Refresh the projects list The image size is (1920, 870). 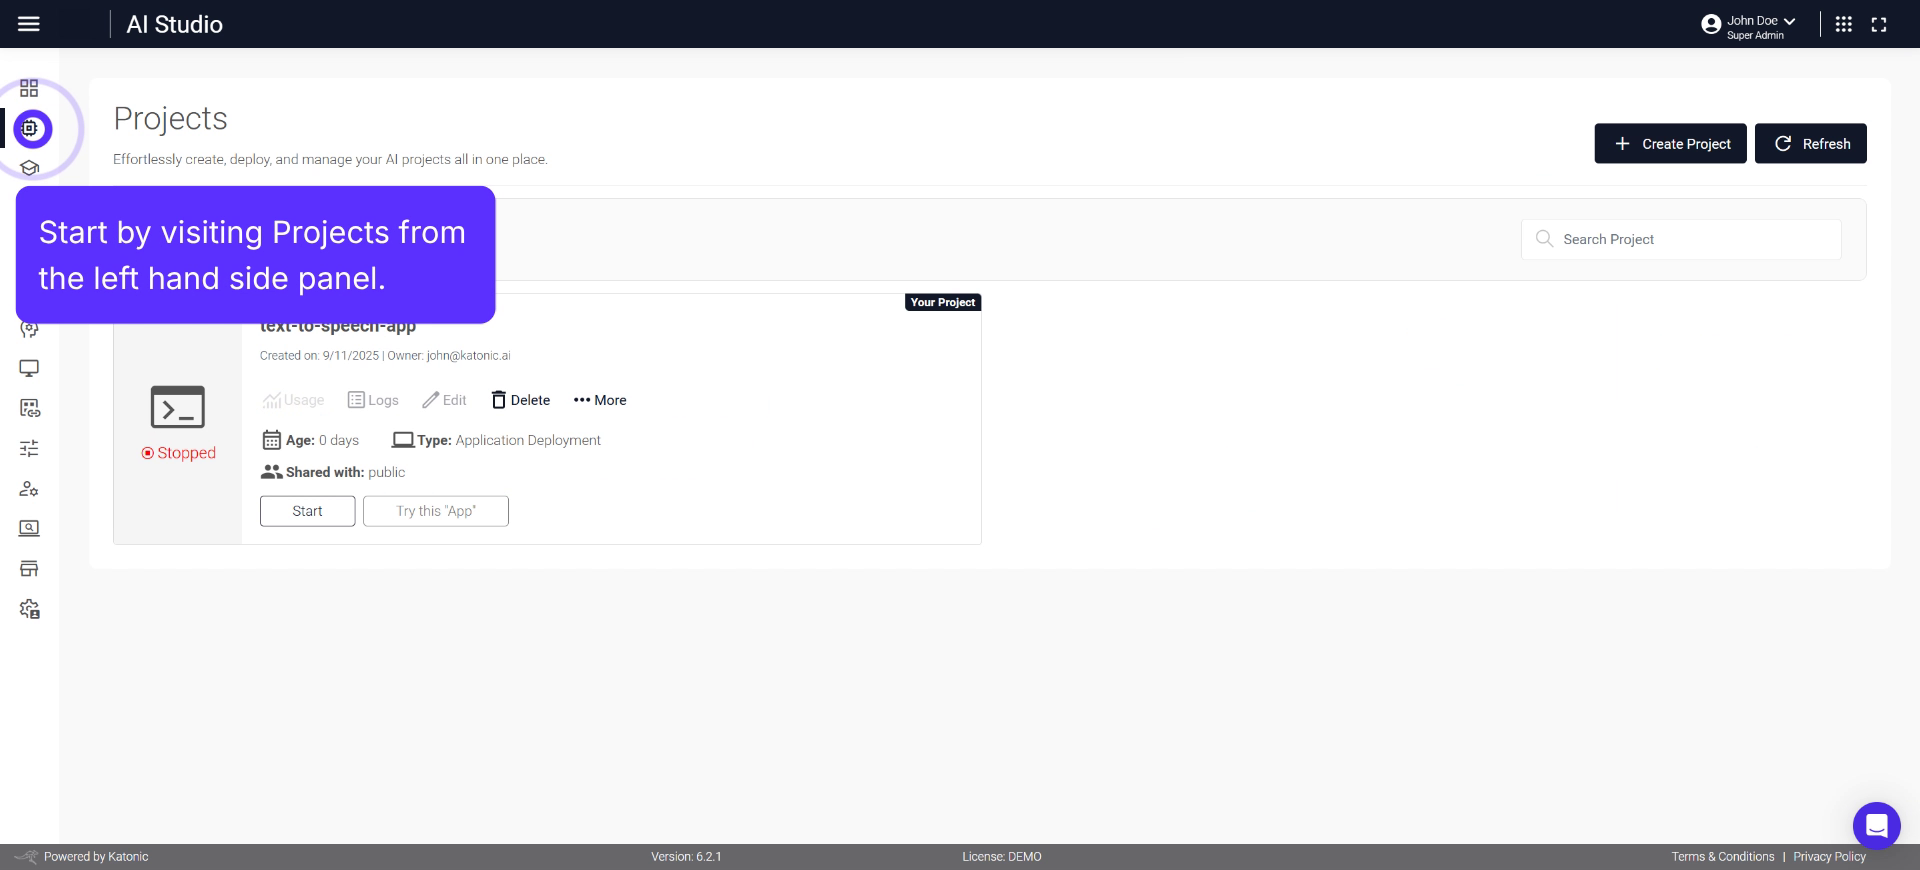coord(1810,144)
